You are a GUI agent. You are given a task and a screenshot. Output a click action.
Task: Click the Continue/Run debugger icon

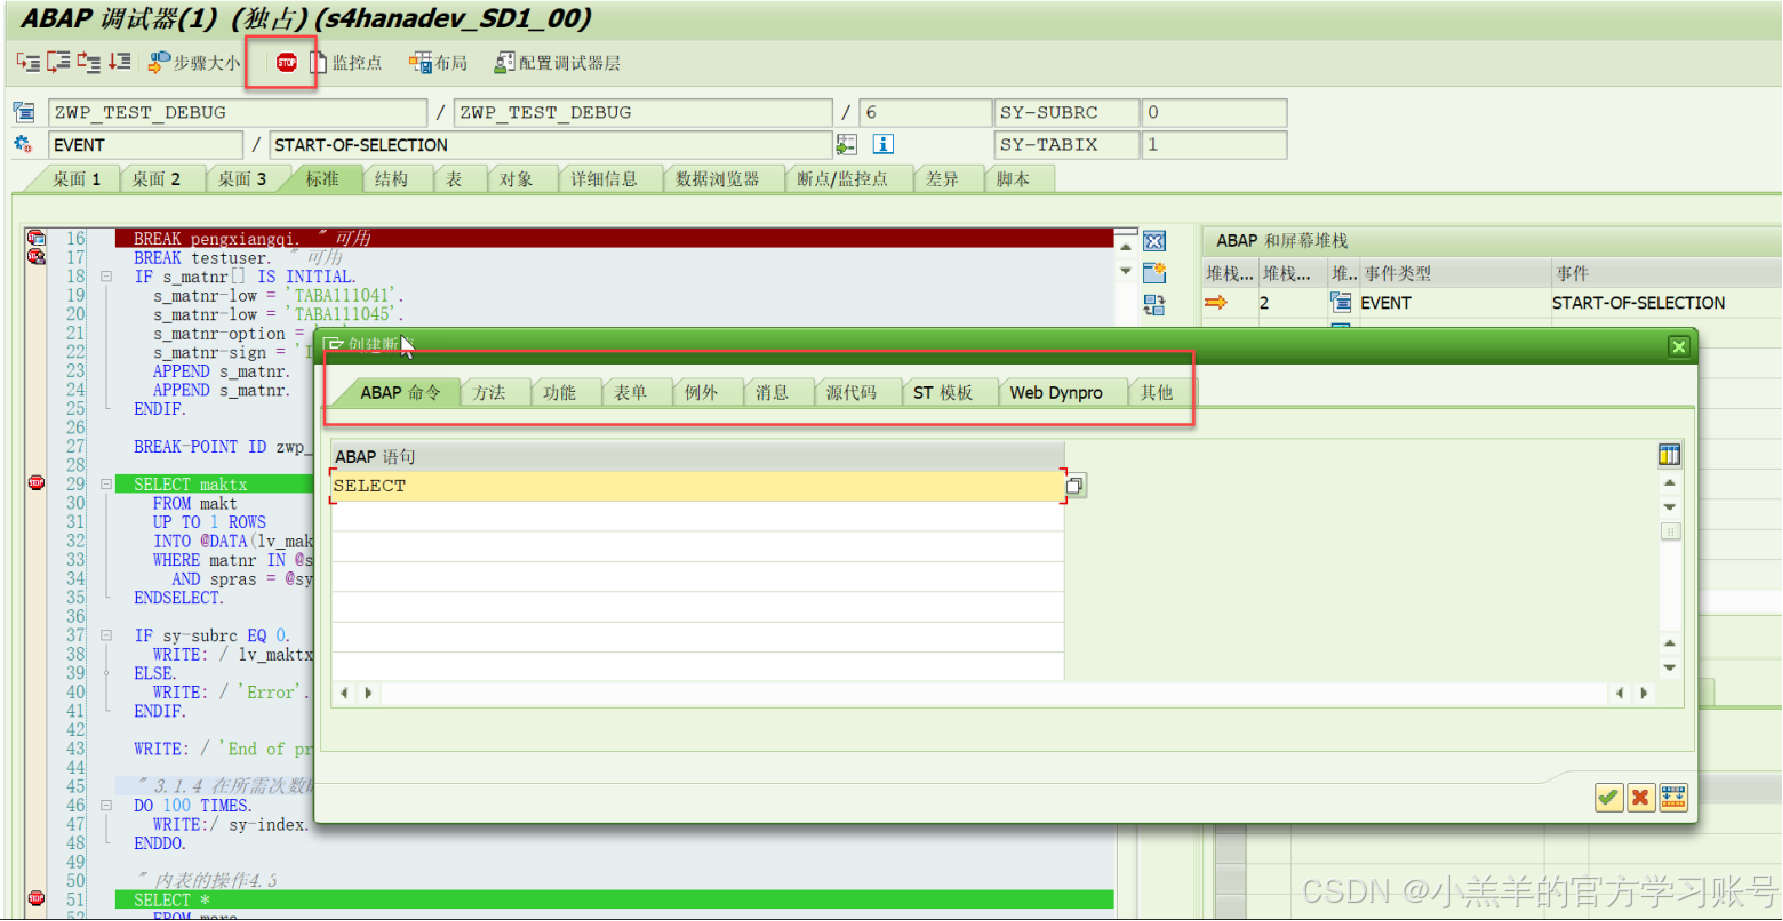pyautogui.click(x=120, y=62)
